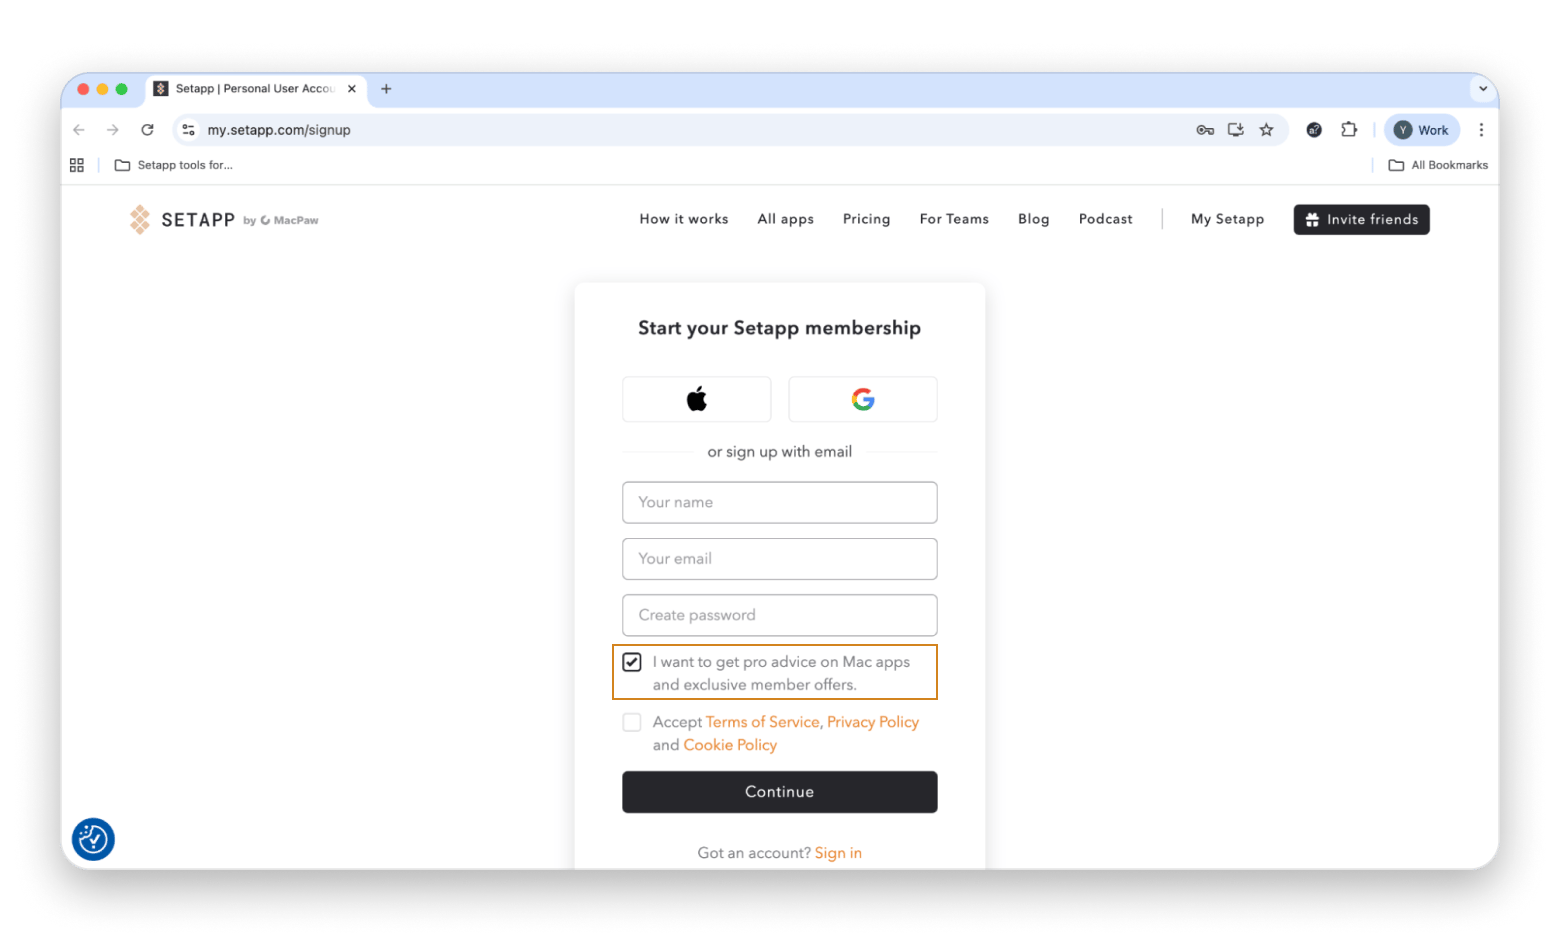The width and height of the screenshot is (1560, 950).
Task: Click the Continue button
Action: 780,792
